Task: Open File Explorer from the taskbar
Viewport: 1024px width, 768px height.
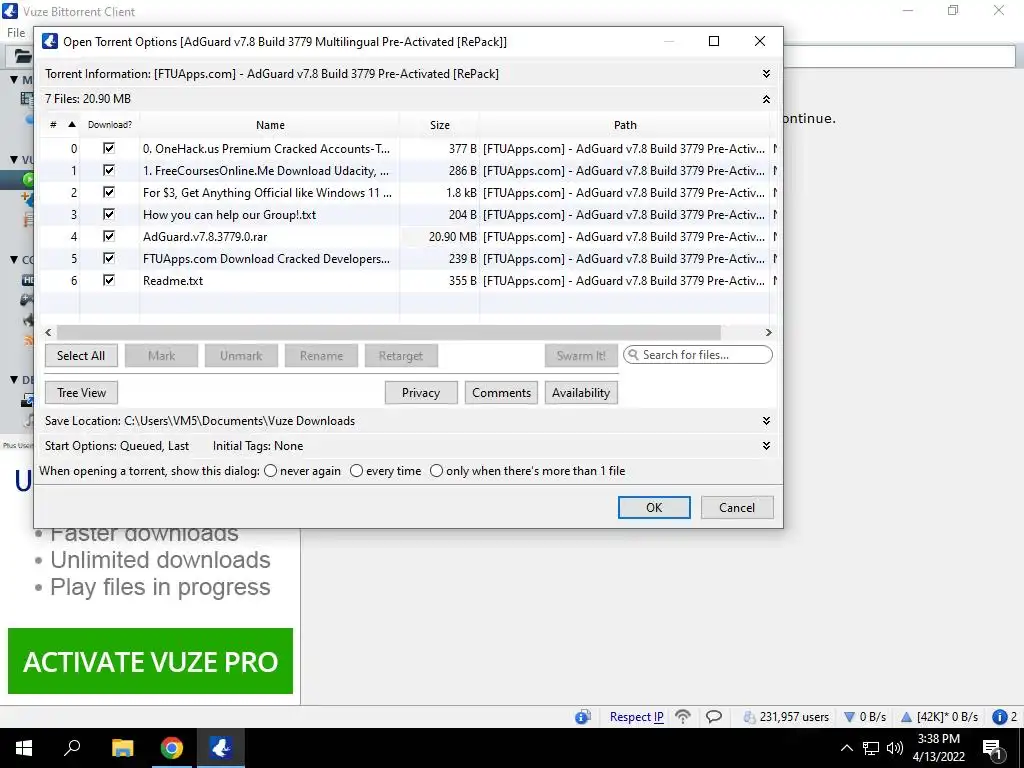Action: 122,748
